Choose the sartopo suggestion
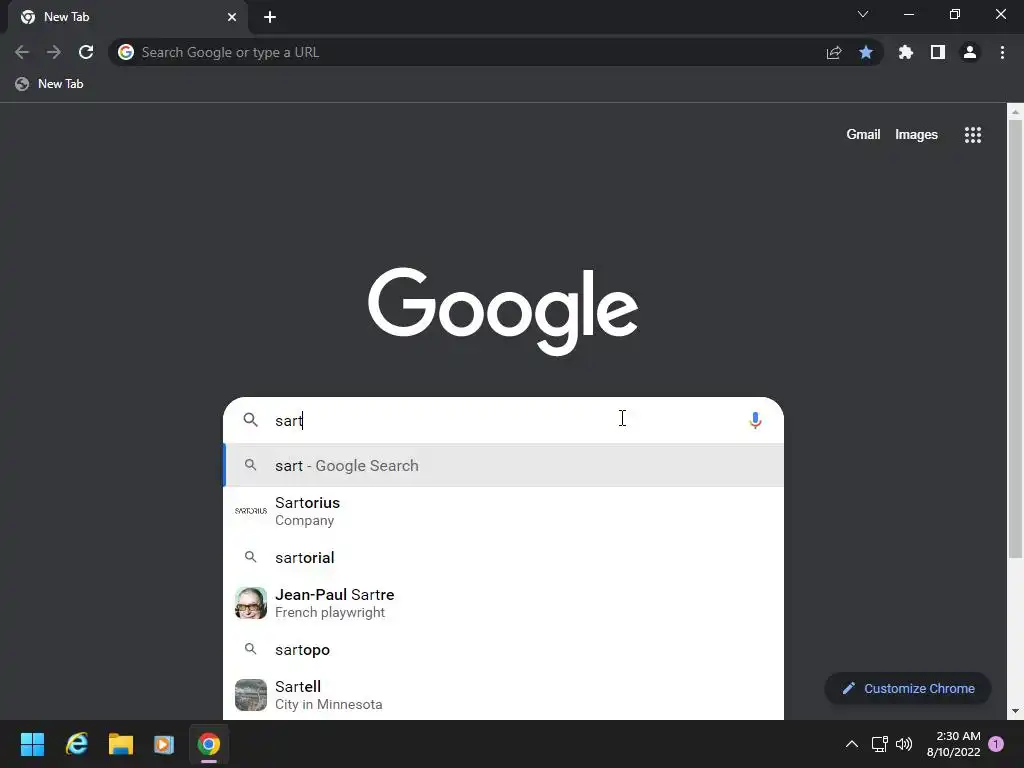 pyautogui.click(x=504, y=649)
